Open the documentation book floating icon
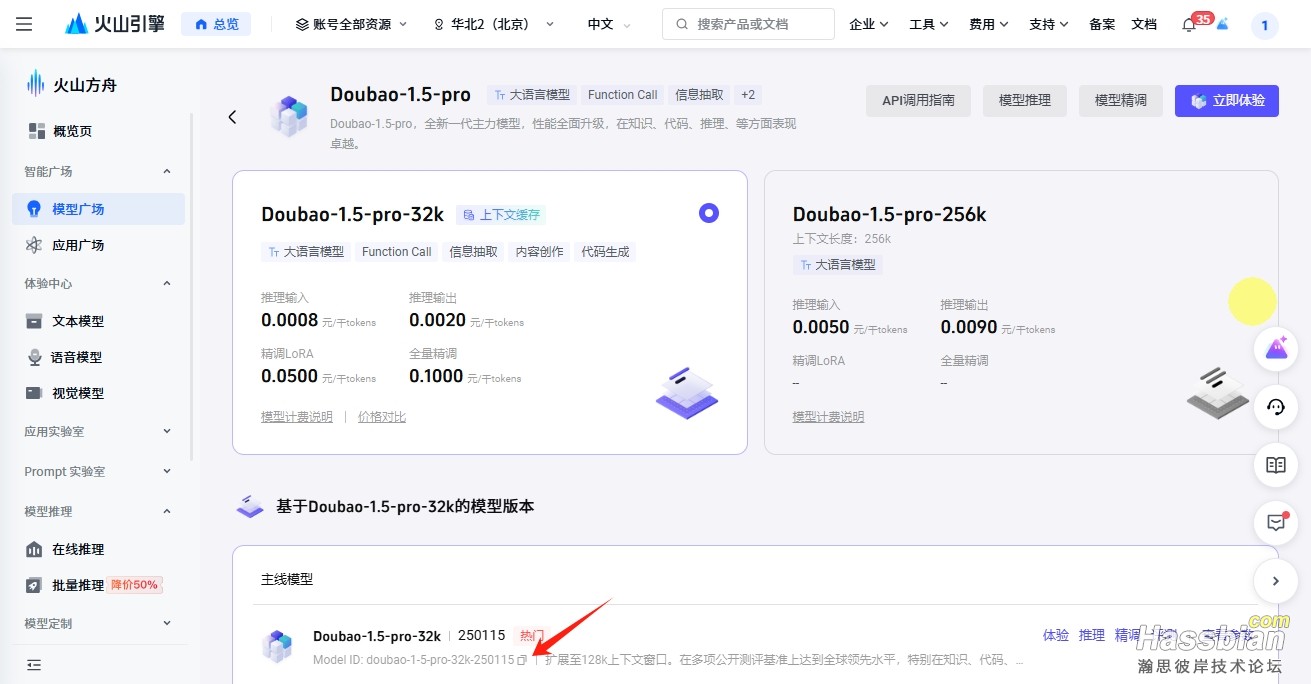This screenshot has height=684, width=1311. point(1276,464)
